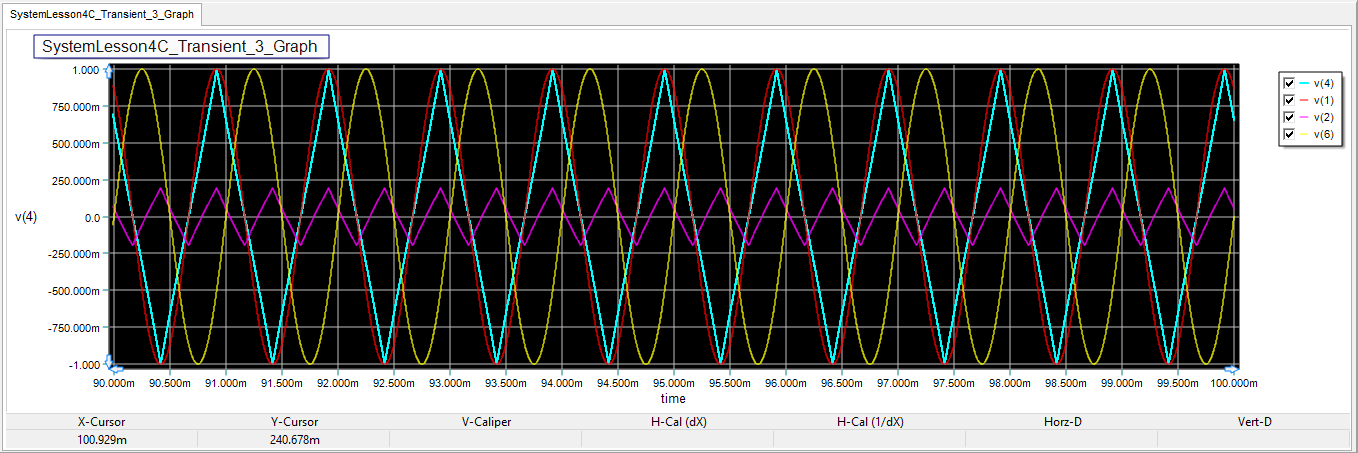Click the v(4) Y-axis label
Viewport: 1358px width, 453px height.
tap(26, 217)
